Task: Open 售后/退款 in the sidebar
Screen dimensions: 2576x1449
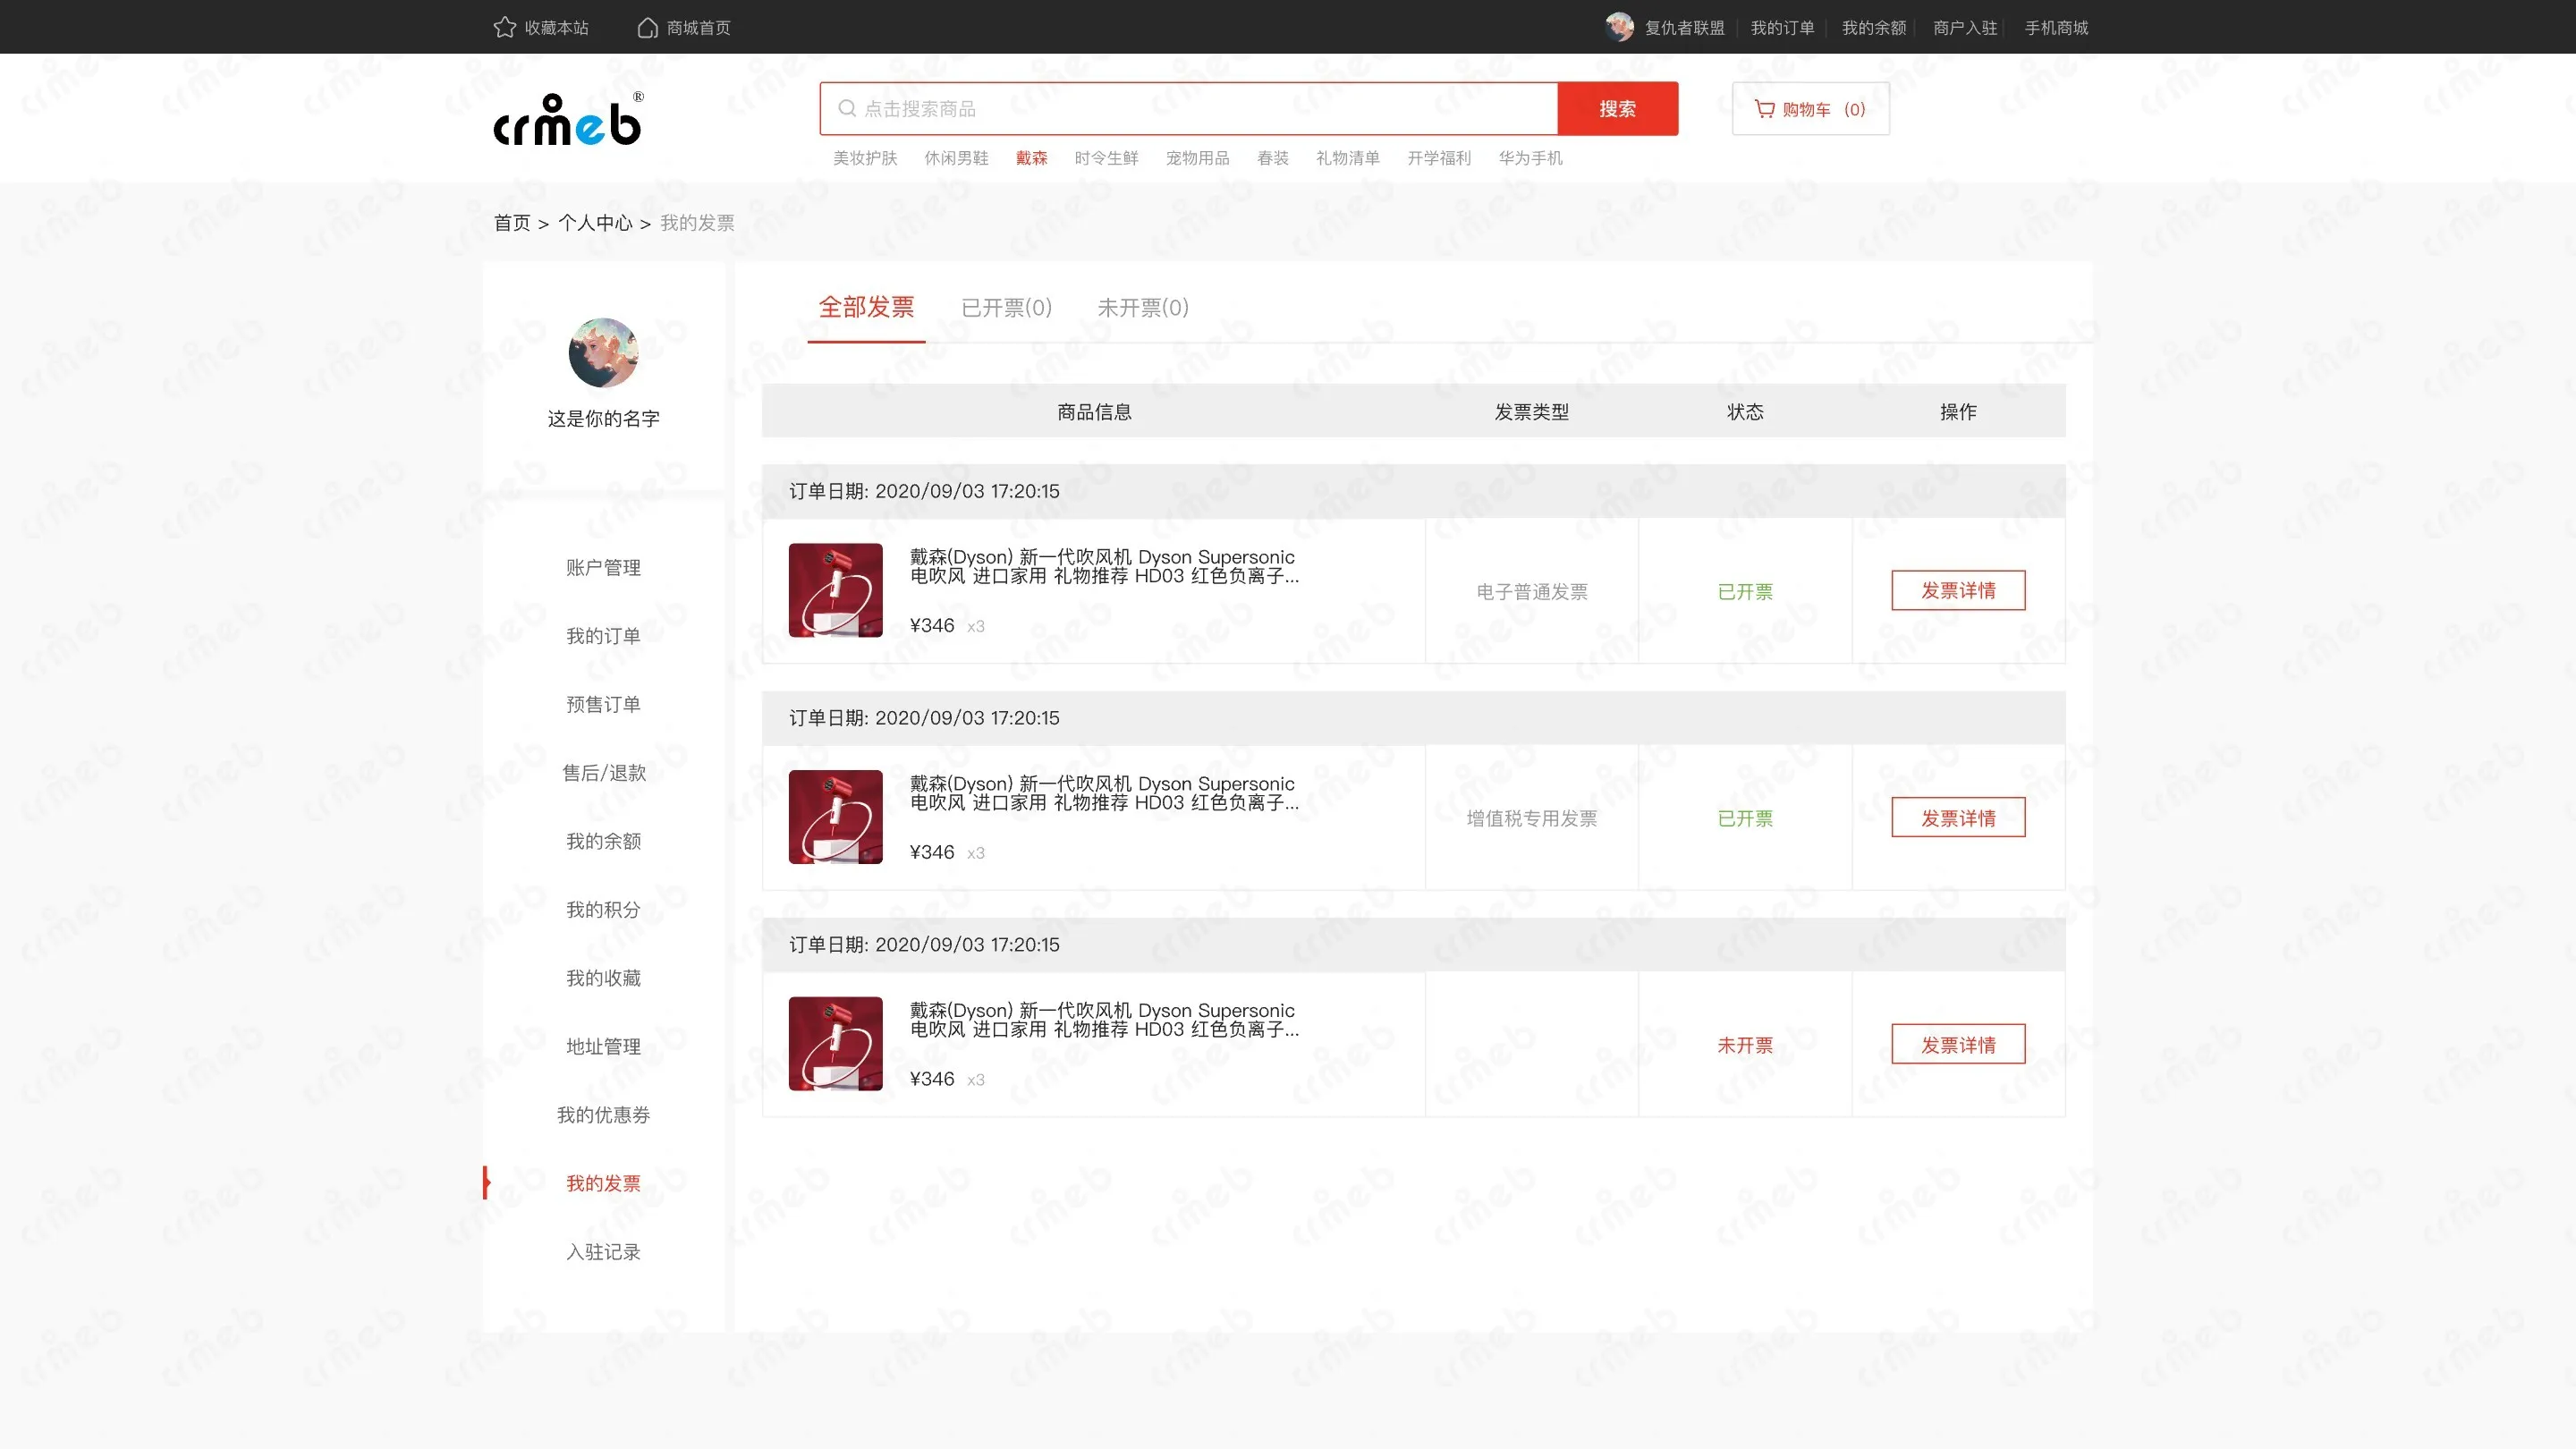Action: 604,773
